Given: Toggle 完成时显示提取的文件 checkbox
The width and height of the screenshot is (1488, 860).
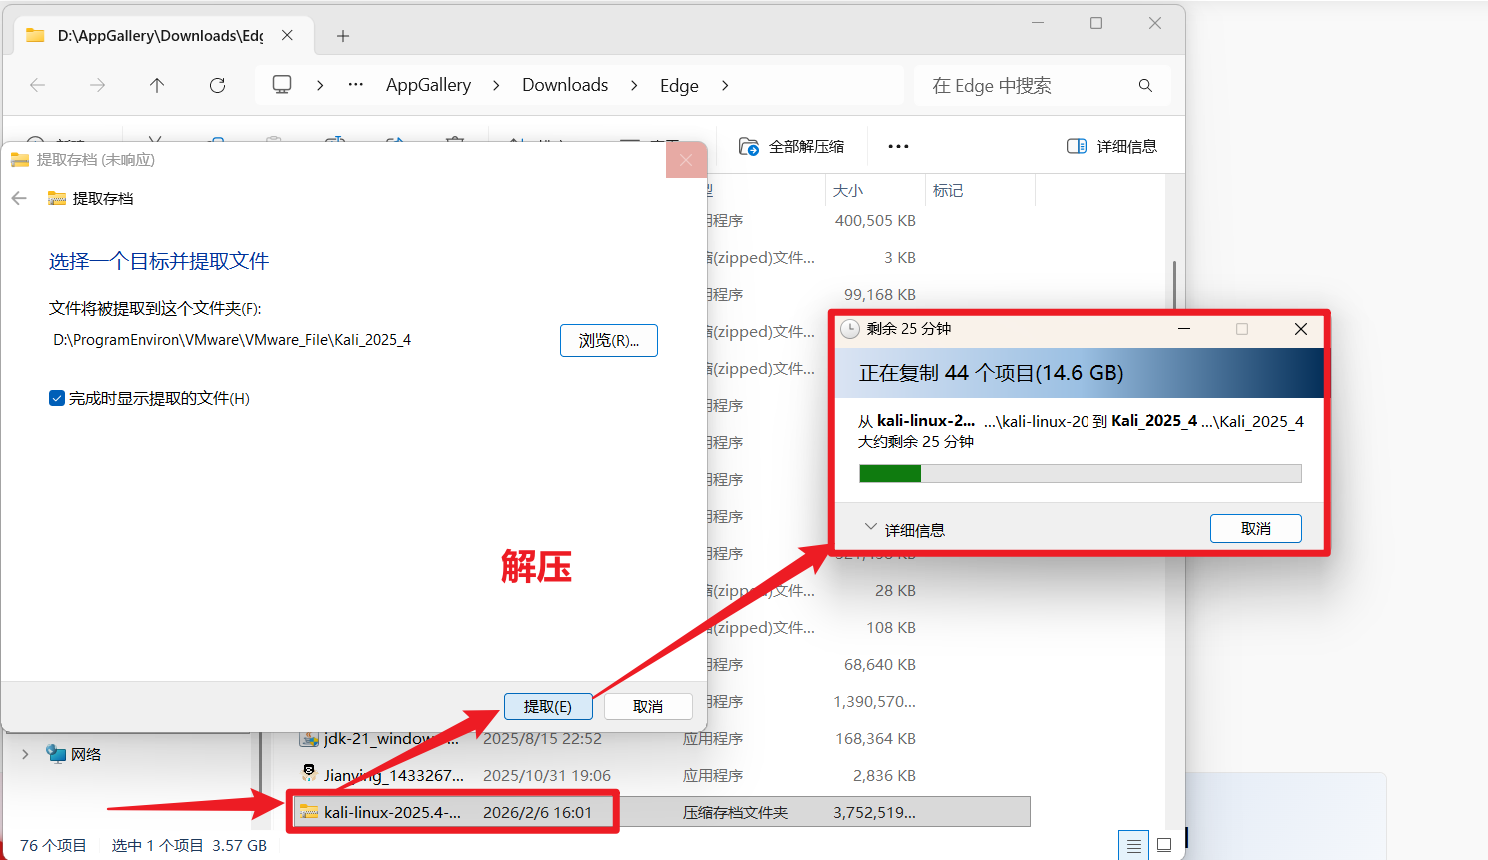Looking at the screenshot, I should [x=57, y=398].
